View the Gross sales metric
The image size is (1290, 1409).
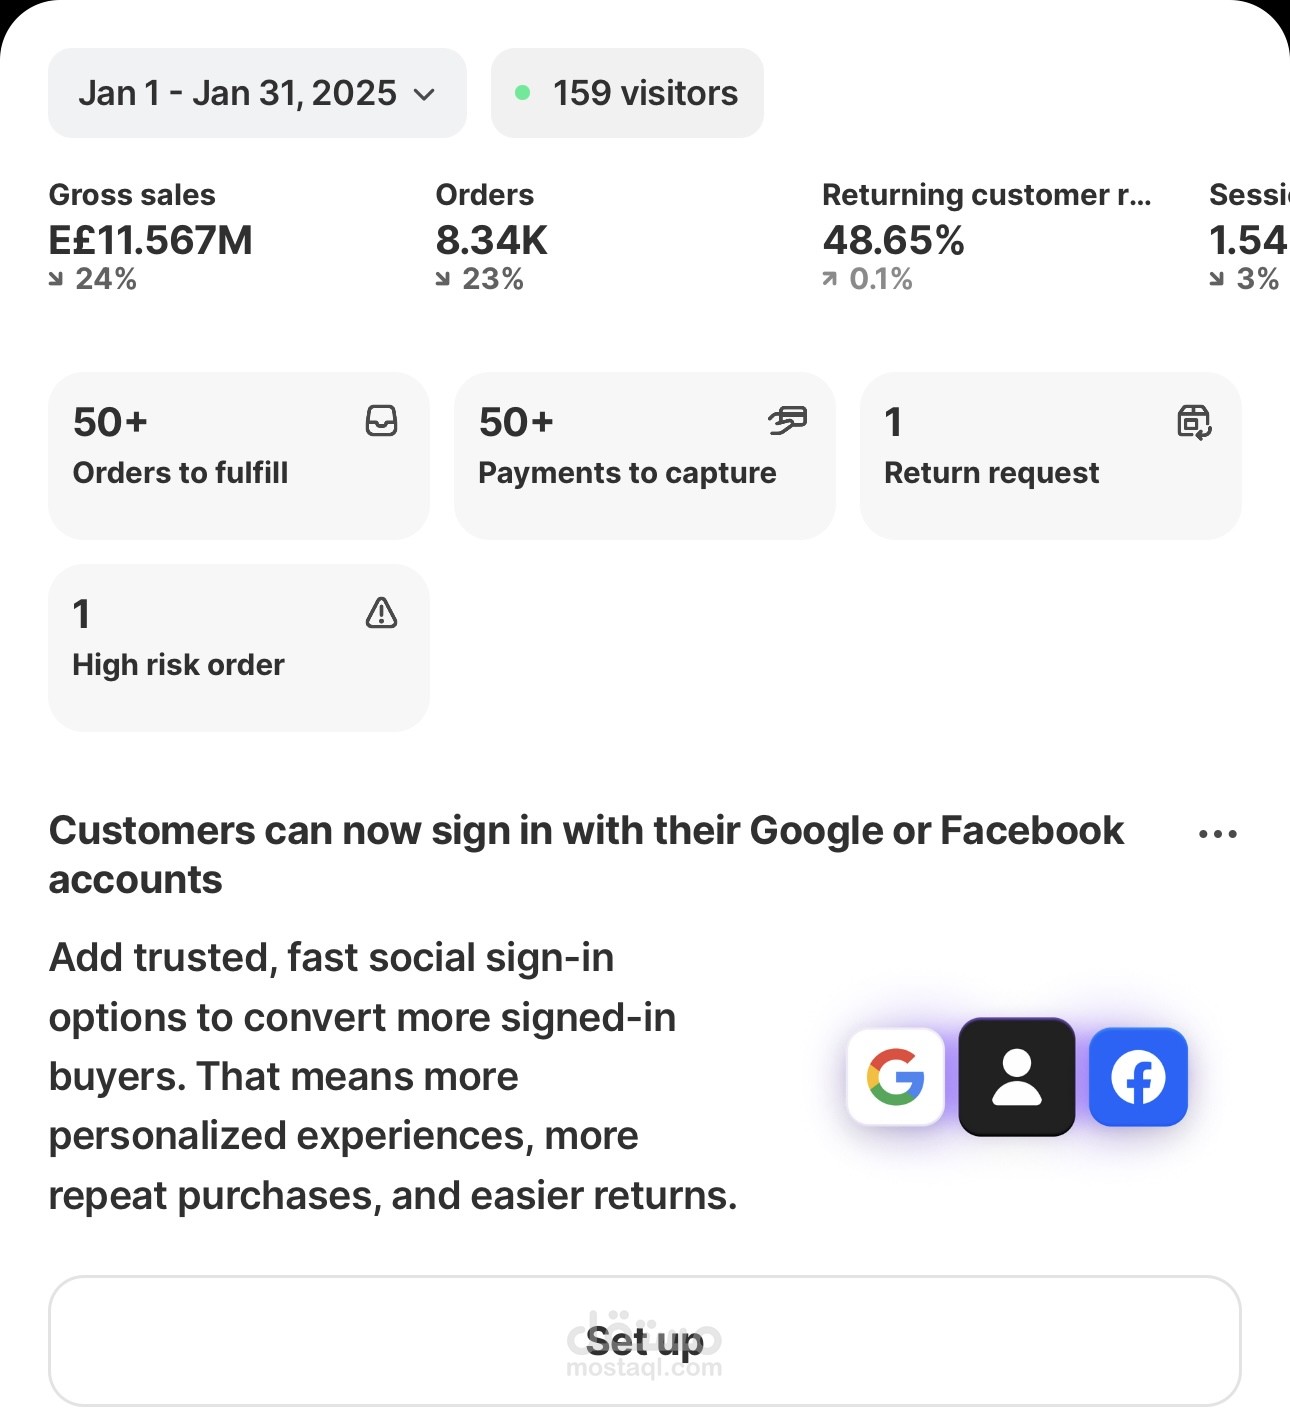click(x=151, y=236)
